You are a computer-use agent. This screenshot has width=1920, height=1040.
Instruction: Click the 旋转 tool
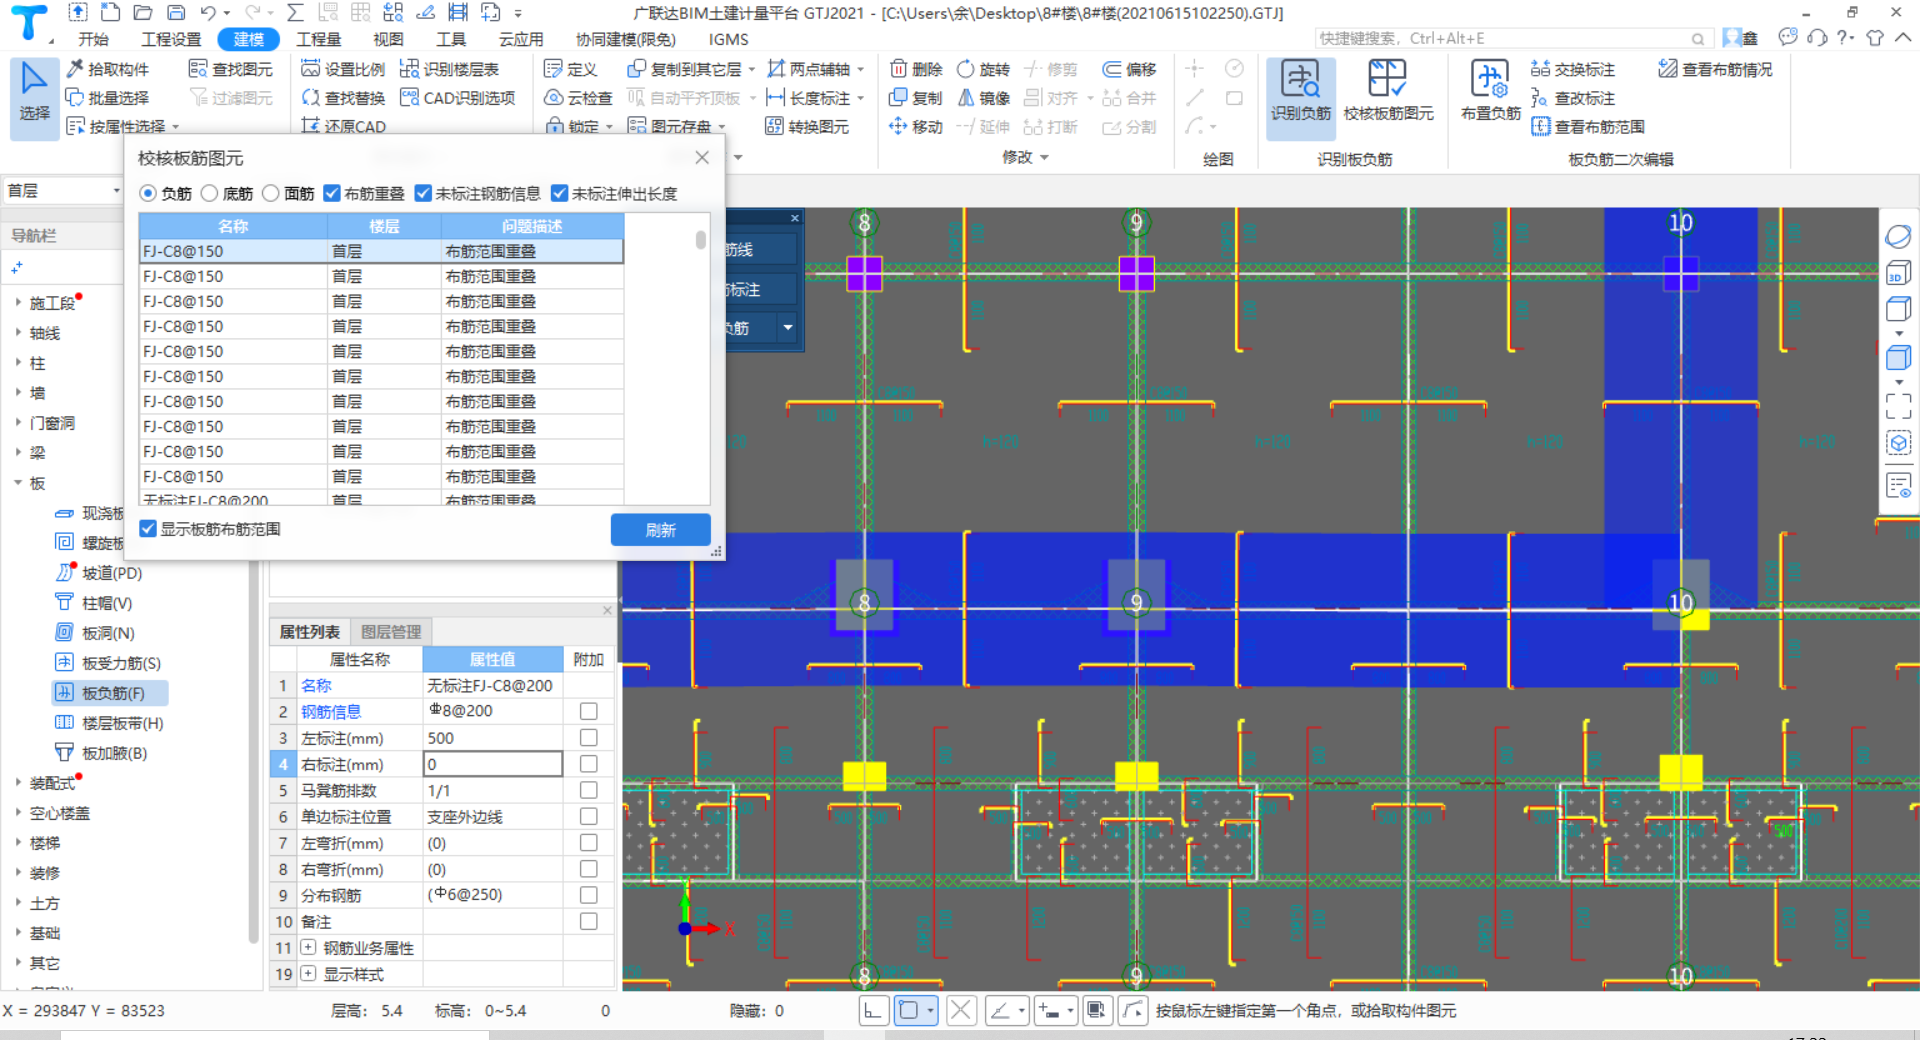pos(984,69)
